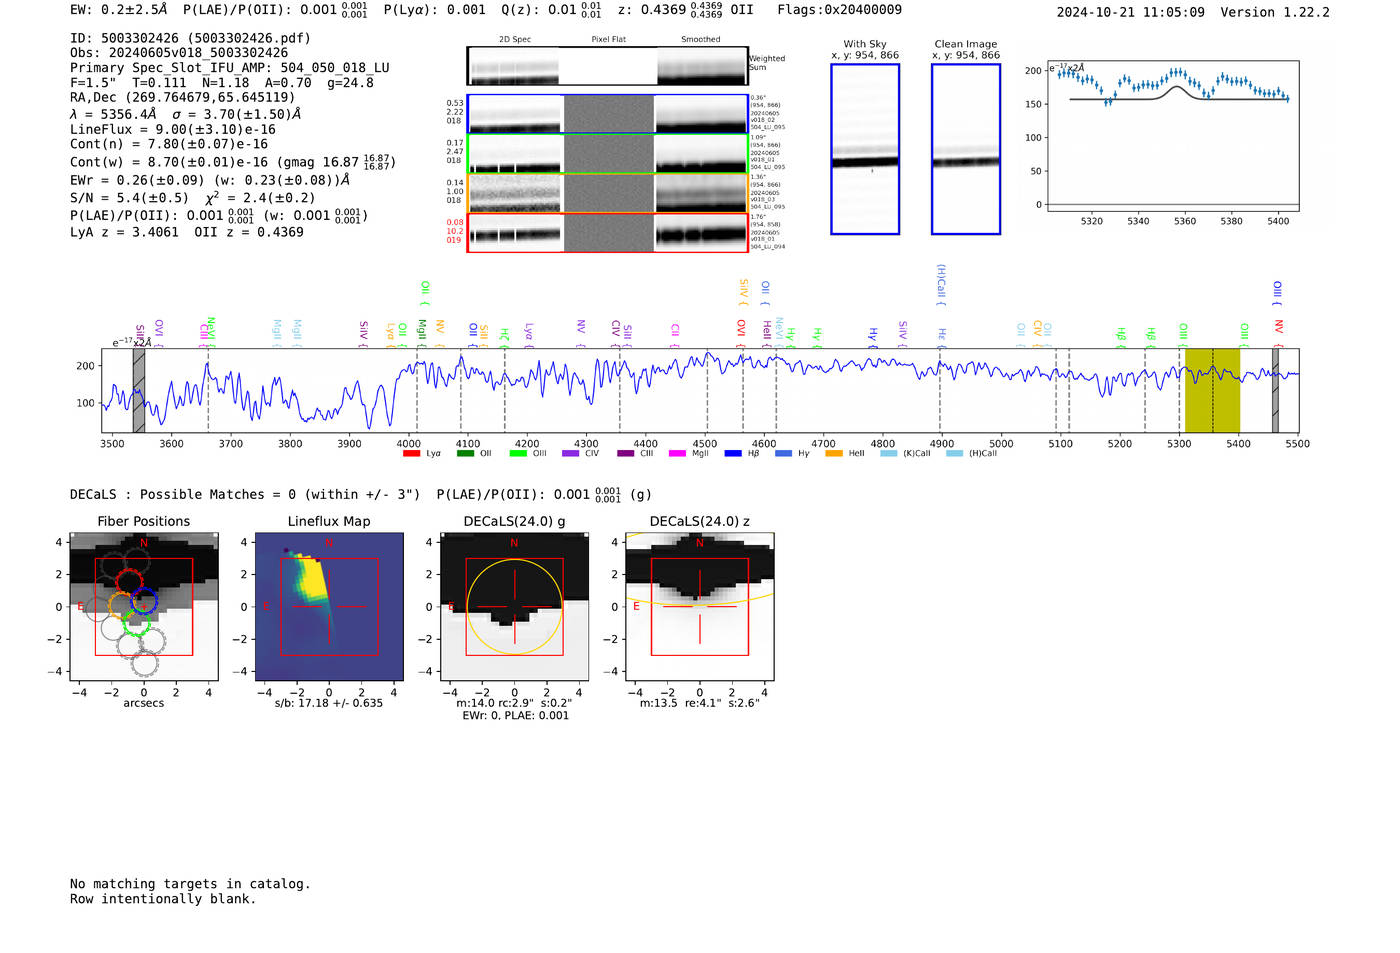Open the DECaLS(24.0) z image
This screenshot has height=953, width=1400.
point(699,607)
